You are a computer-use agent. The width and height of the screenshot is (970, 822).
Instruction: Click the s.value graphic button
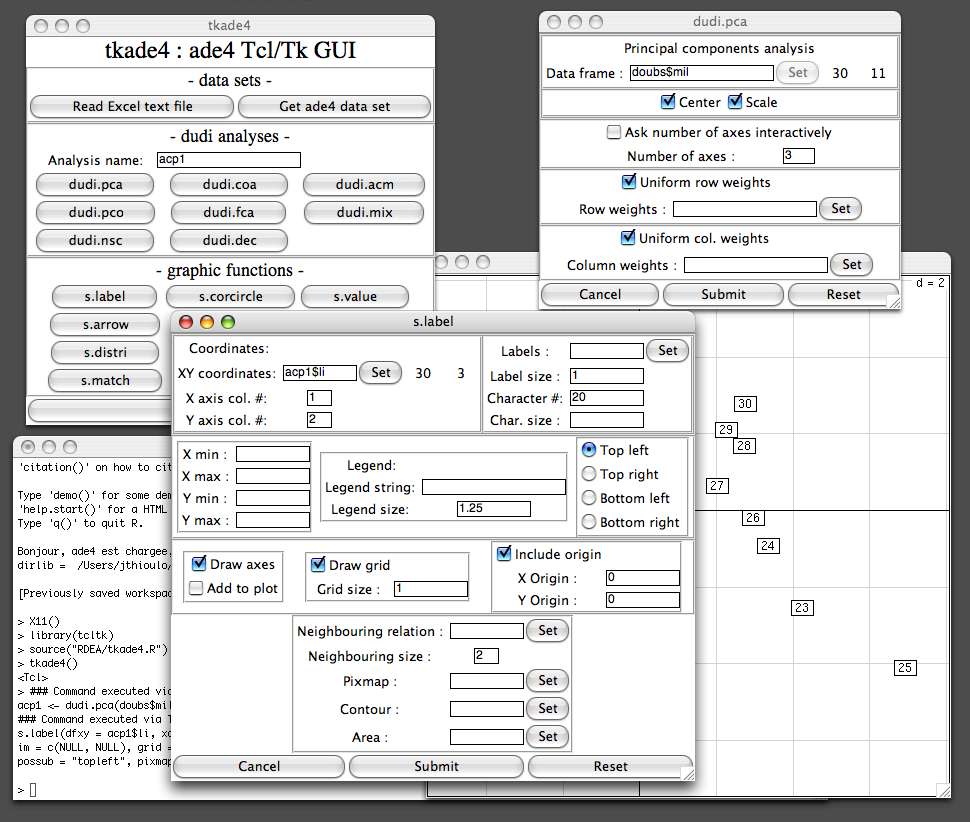coord(355,297)
